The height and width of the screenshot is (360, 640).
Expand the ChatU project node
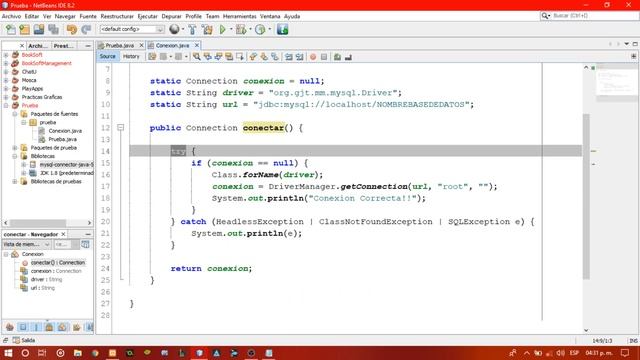pos(6,72)
